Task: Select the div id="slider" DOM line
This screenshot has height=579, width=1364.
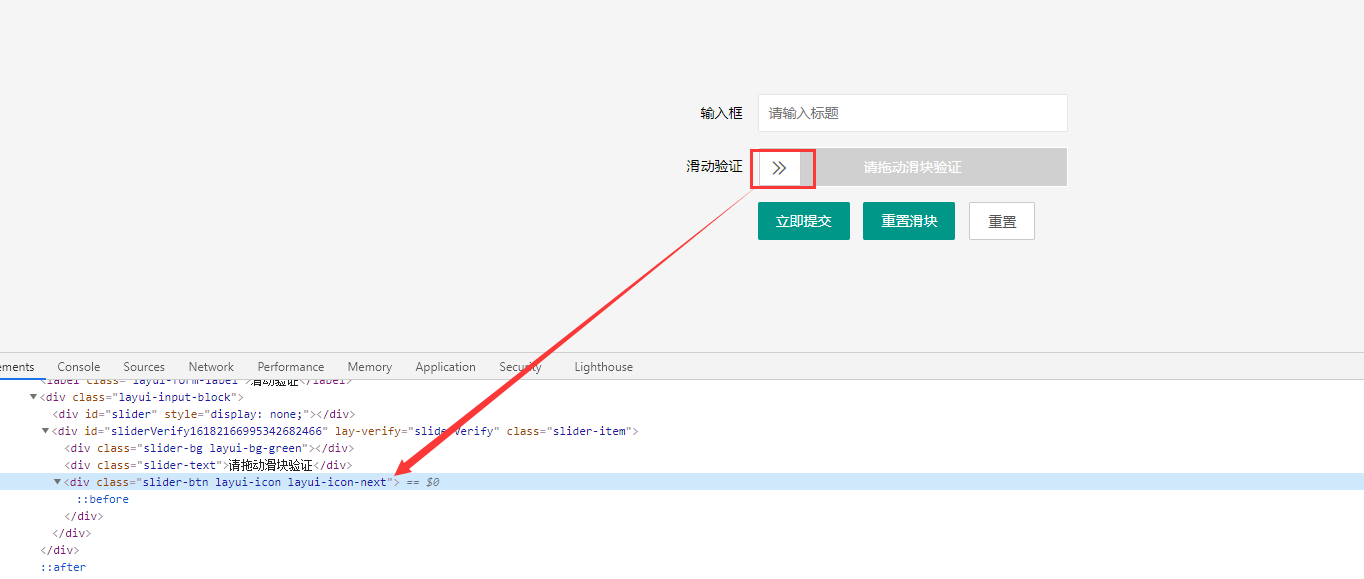Action: click(x=204, y=414)
